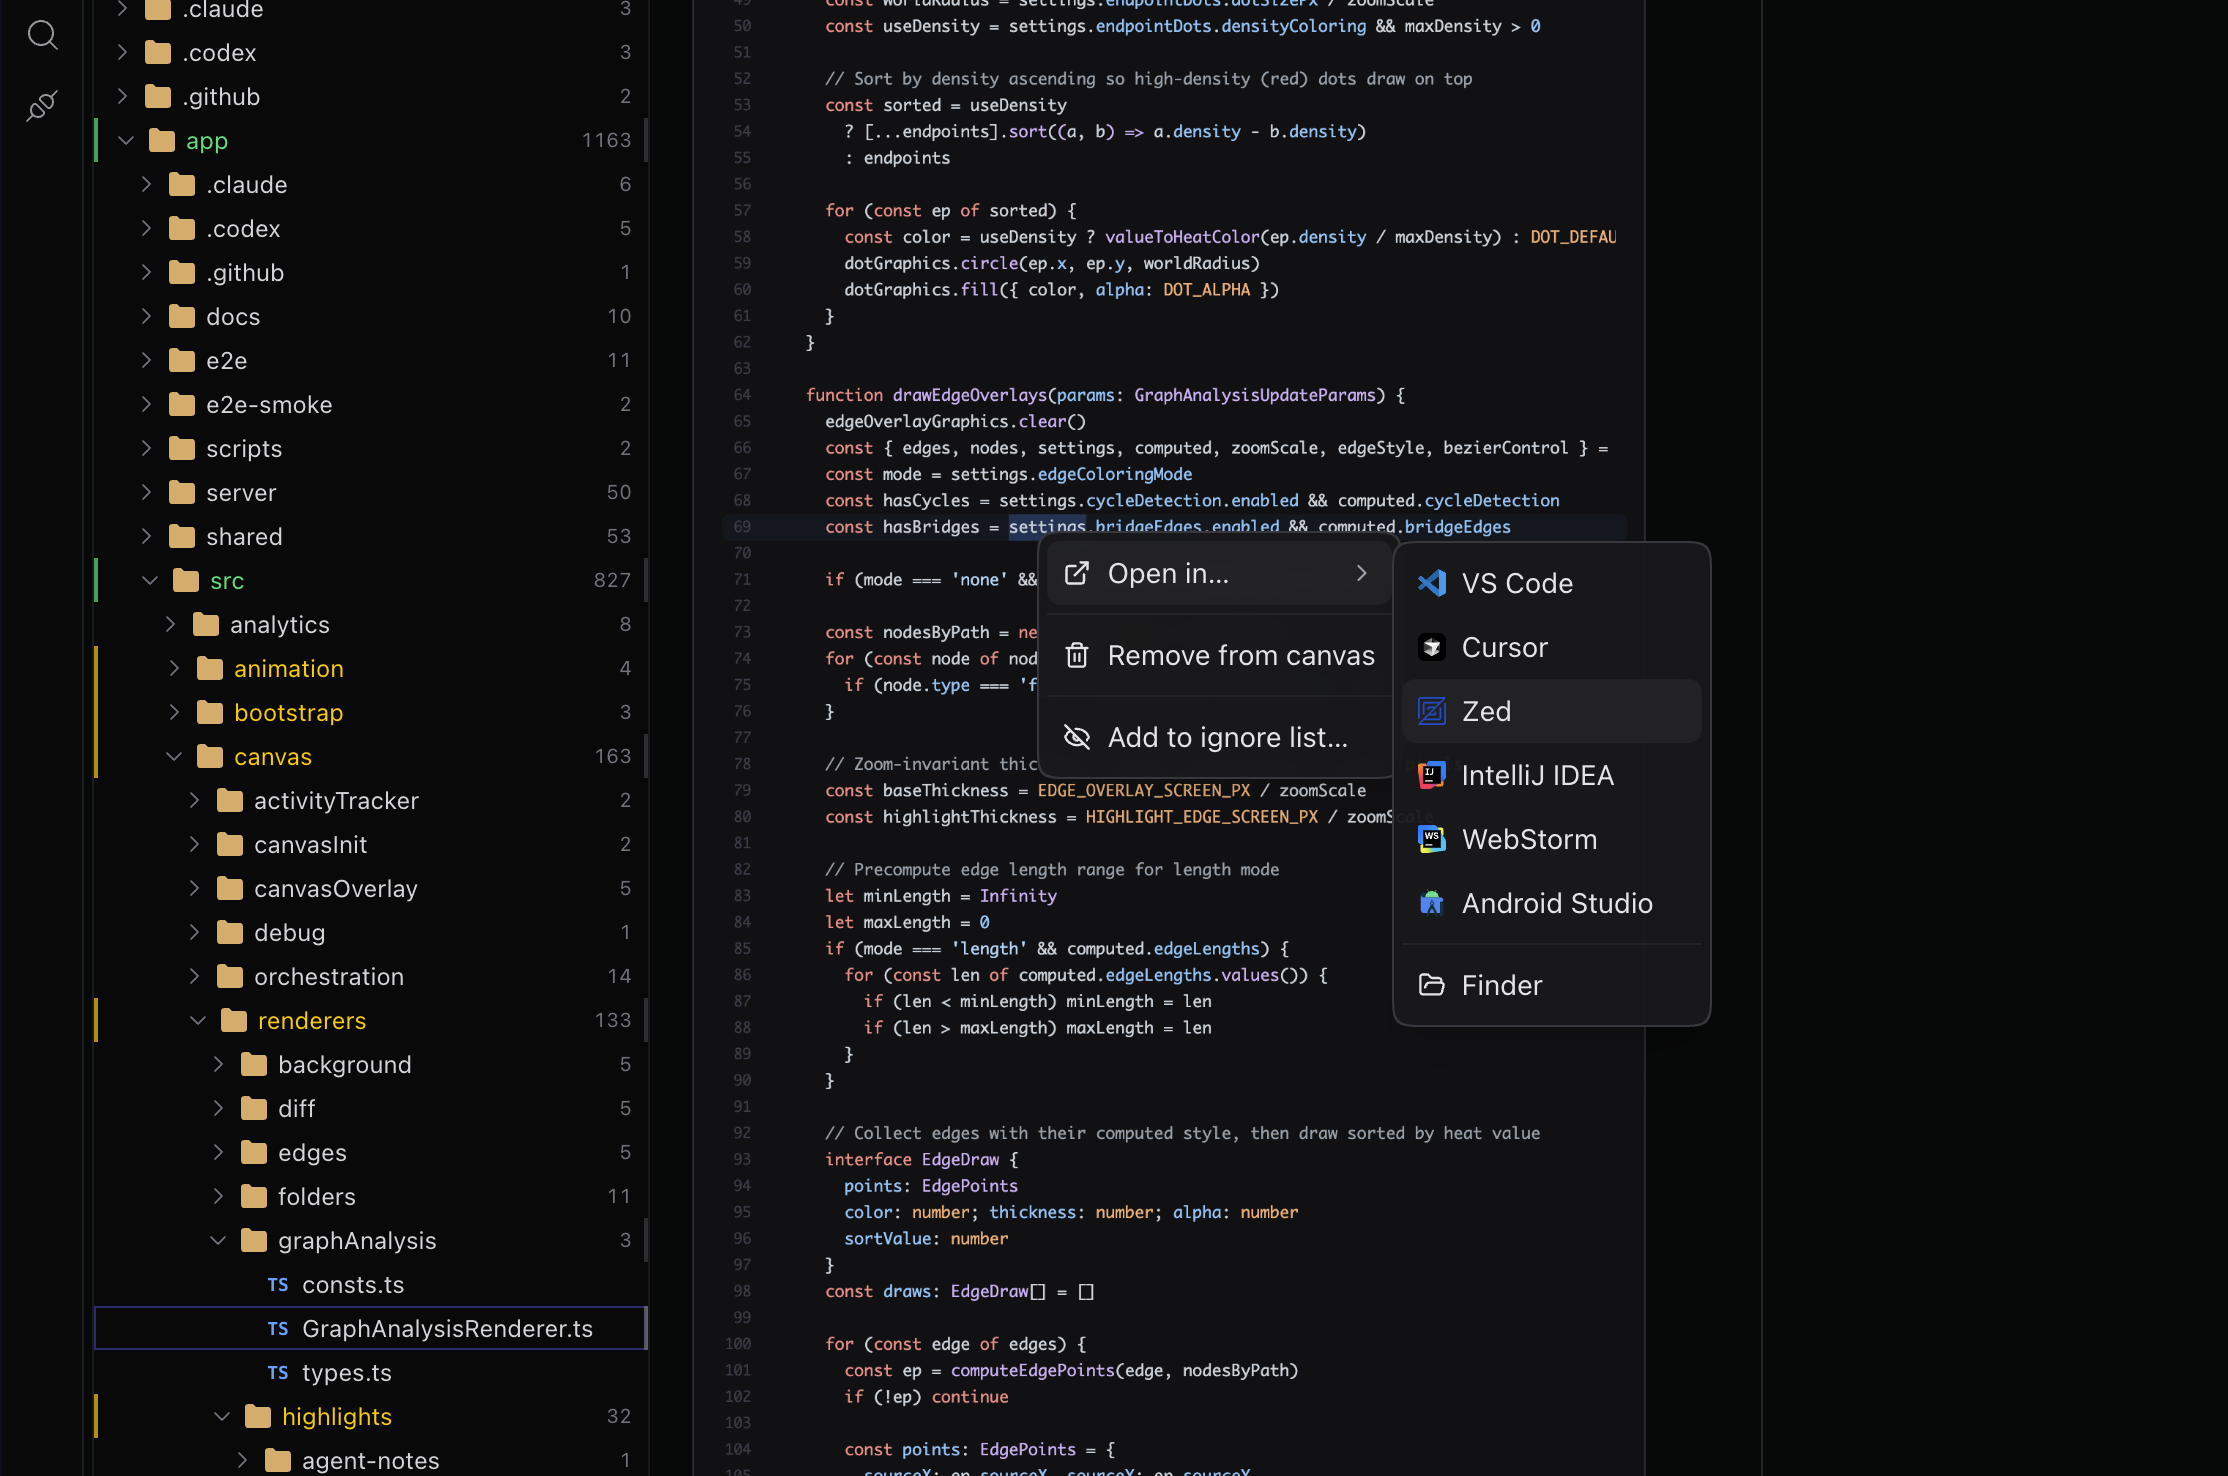
Task: Reveal file in Finder
Action: pos(1551,985)
